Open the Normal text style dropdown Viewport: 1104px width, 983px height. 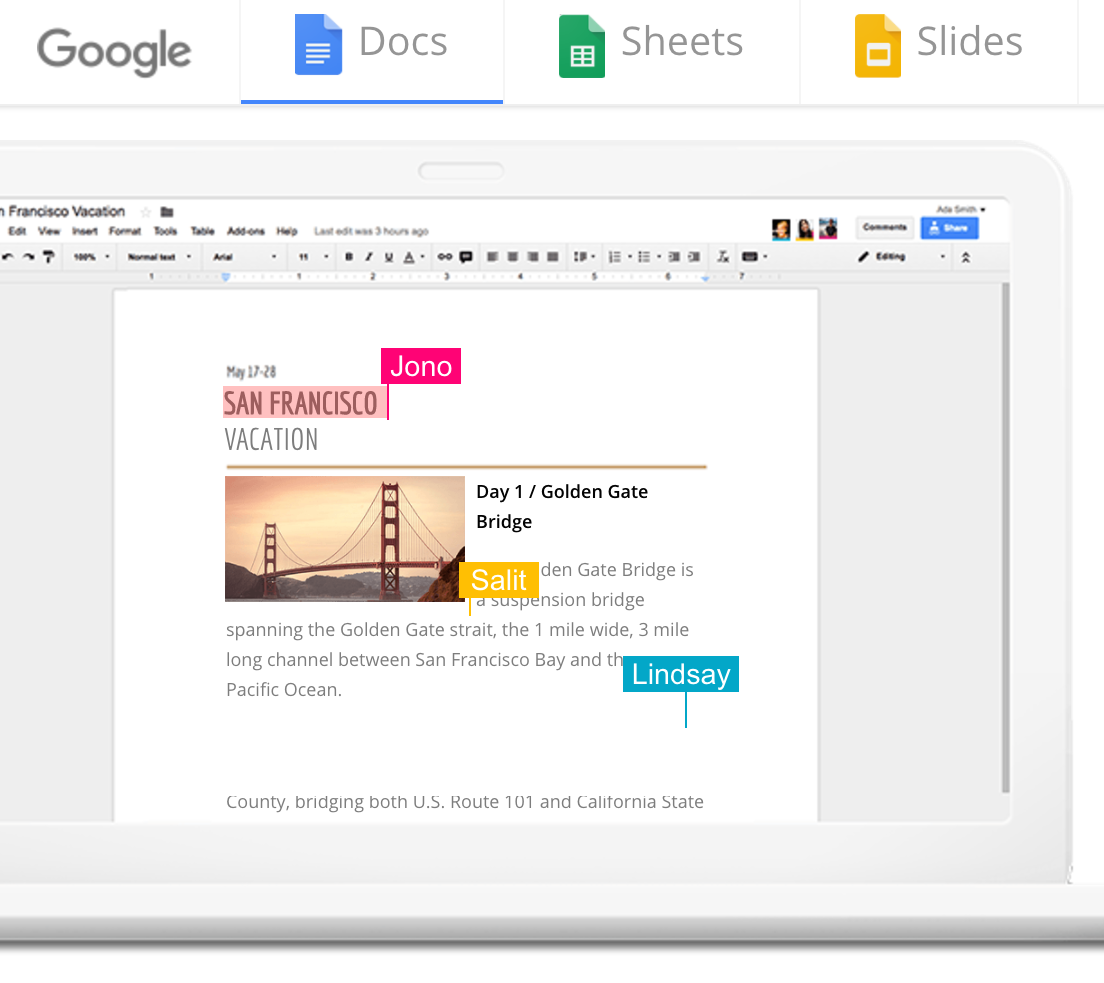pyautogui.click(x=159, y=257)
